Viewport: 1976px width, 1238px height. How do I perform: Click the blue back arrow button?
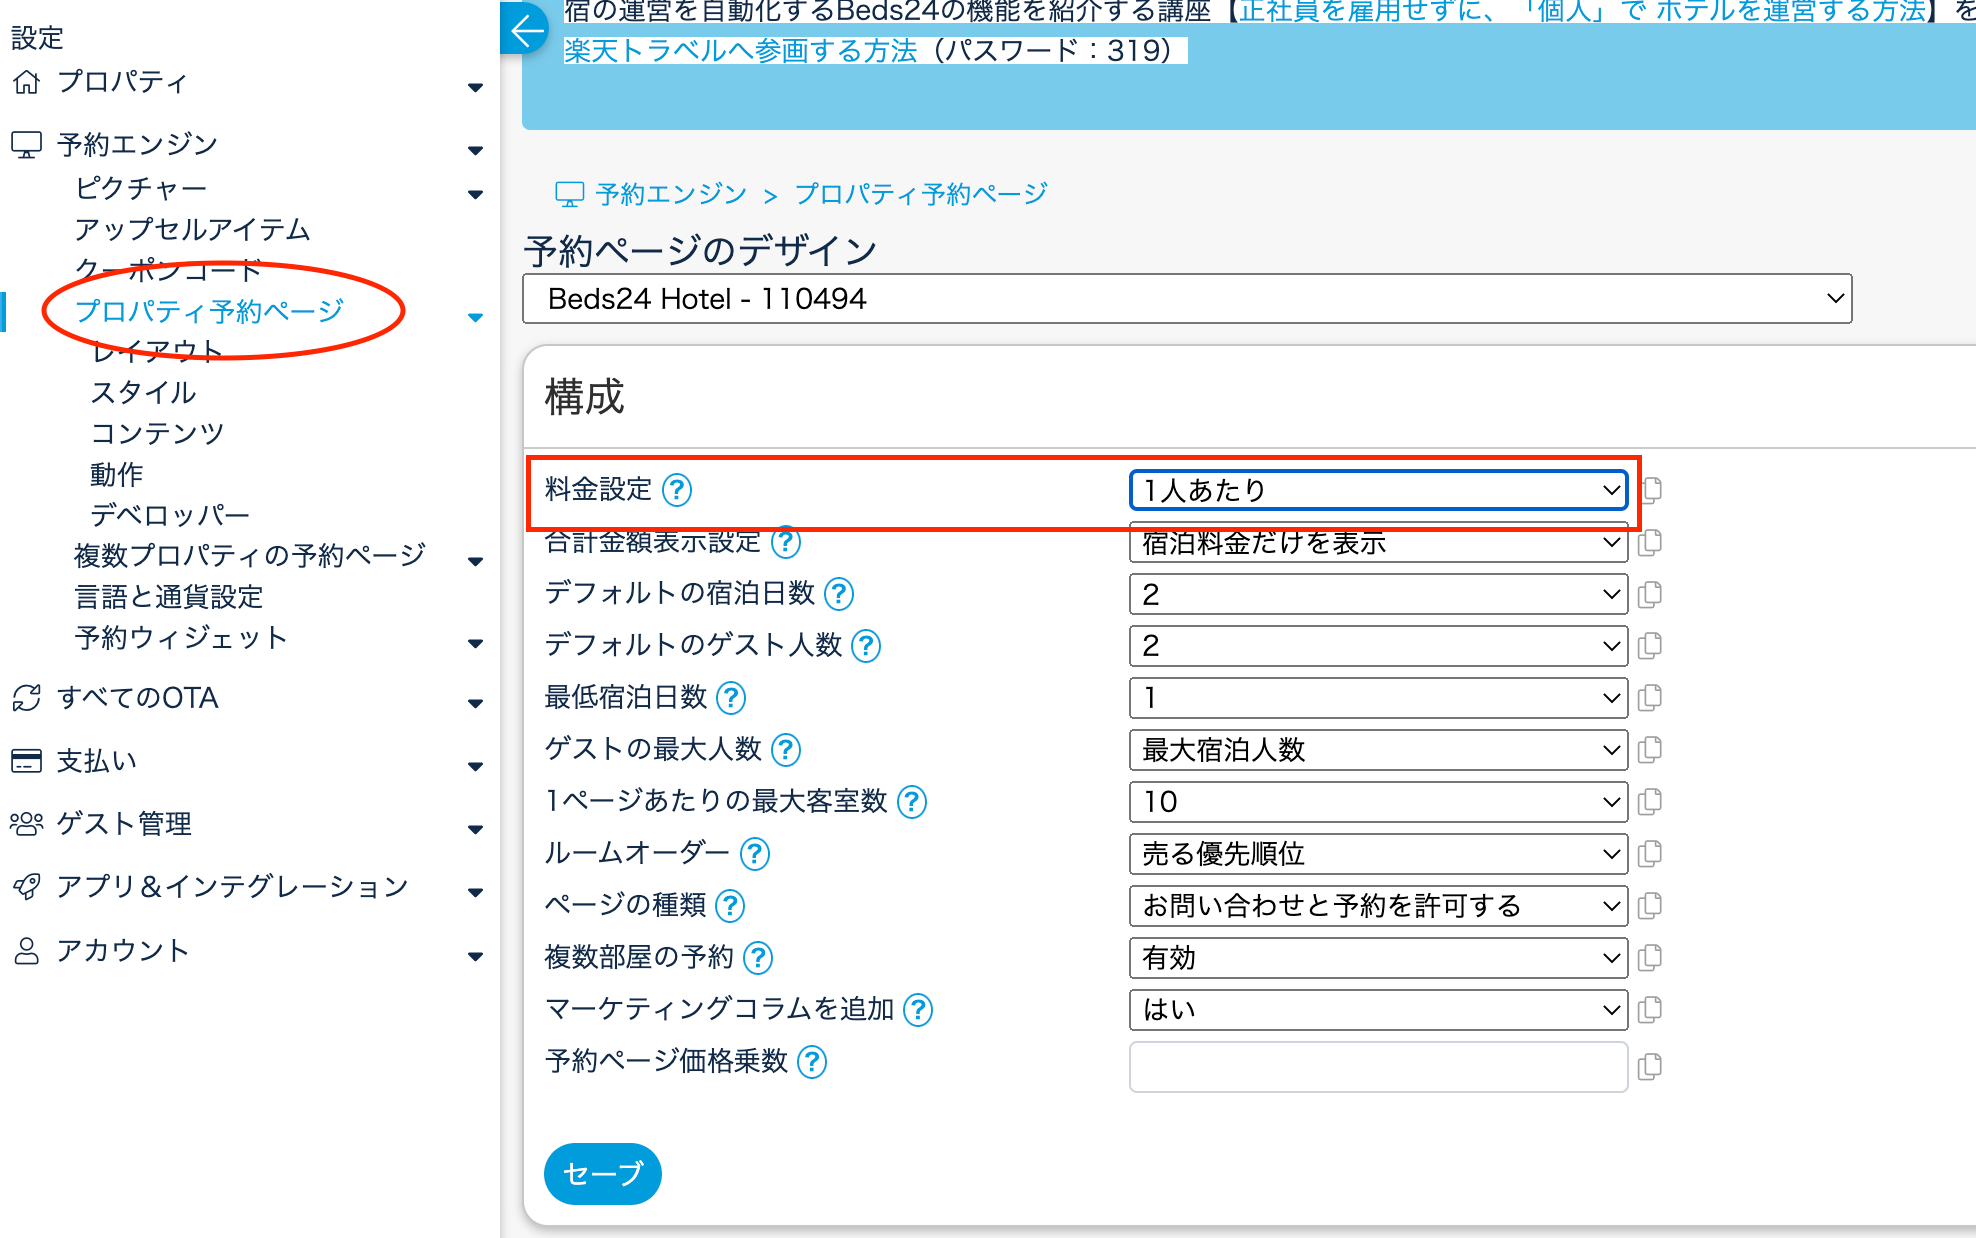526,31
